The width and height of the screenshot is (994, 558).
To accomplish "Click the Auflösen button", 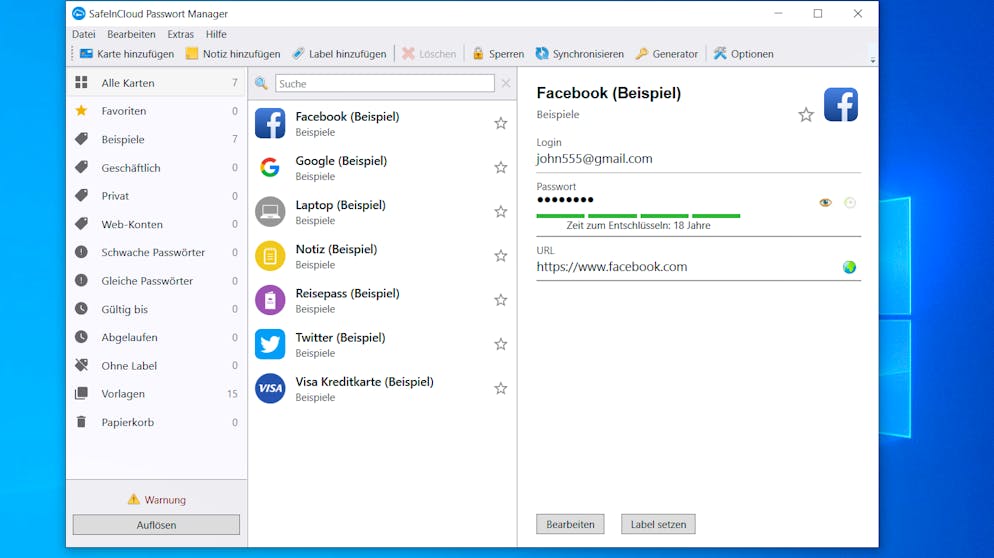I will coord(156,525).
